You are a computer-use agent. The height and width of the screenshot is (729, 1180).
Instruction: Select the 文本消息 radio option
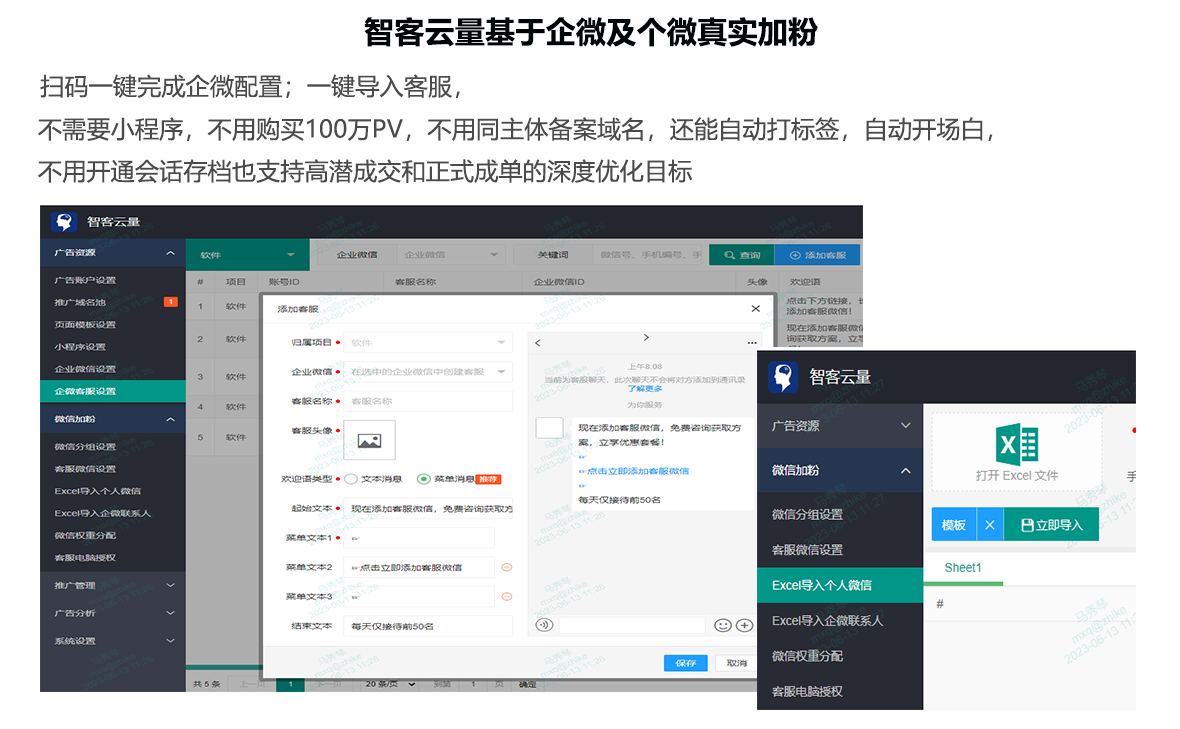(351, 479)
